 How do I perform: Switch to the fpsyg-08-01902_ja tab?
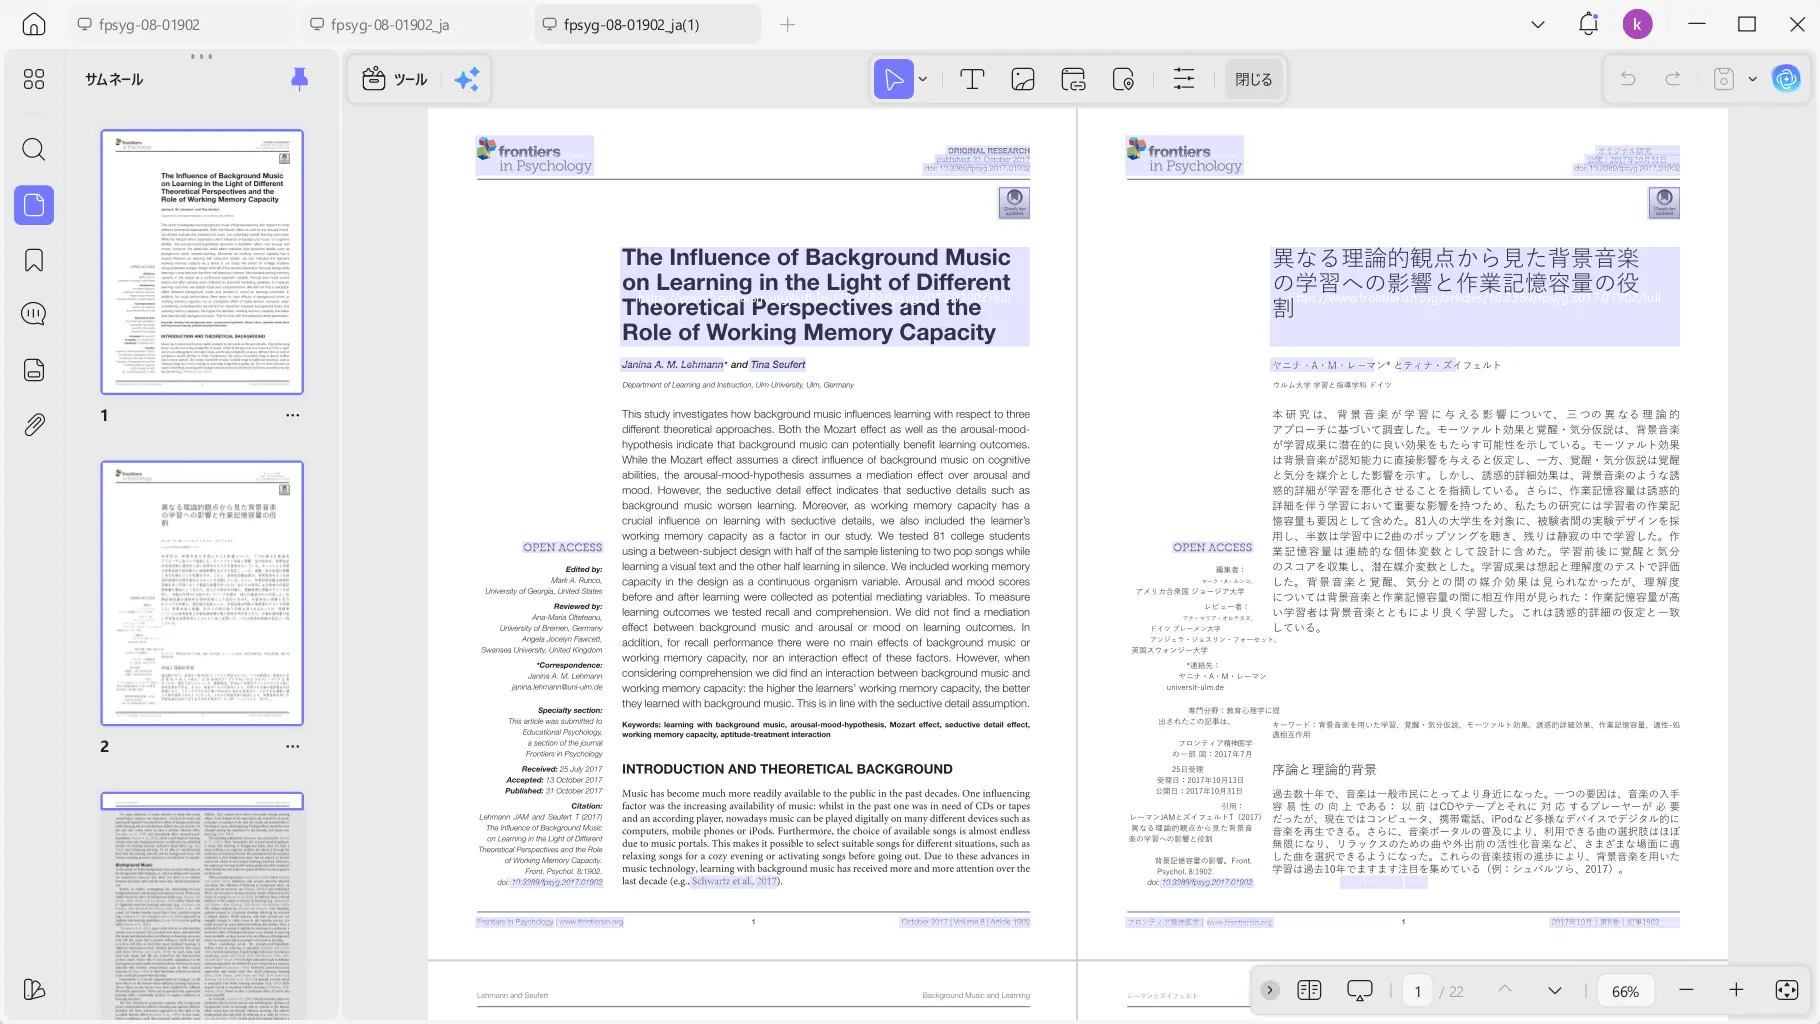point(413,25)
